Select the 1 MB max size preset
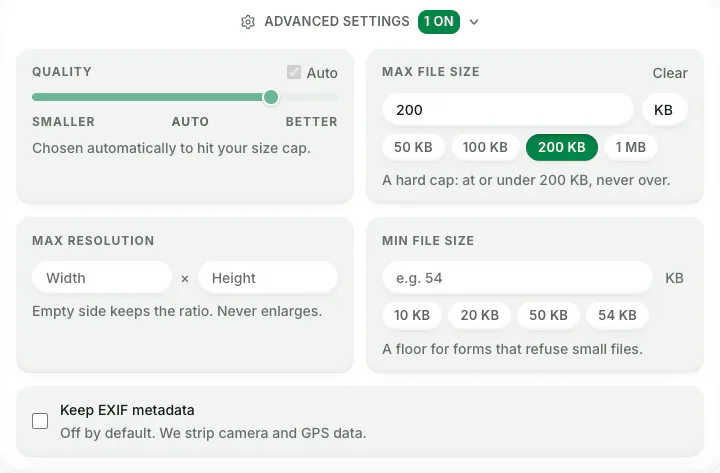Screen dimensions: 720x473 630,147
